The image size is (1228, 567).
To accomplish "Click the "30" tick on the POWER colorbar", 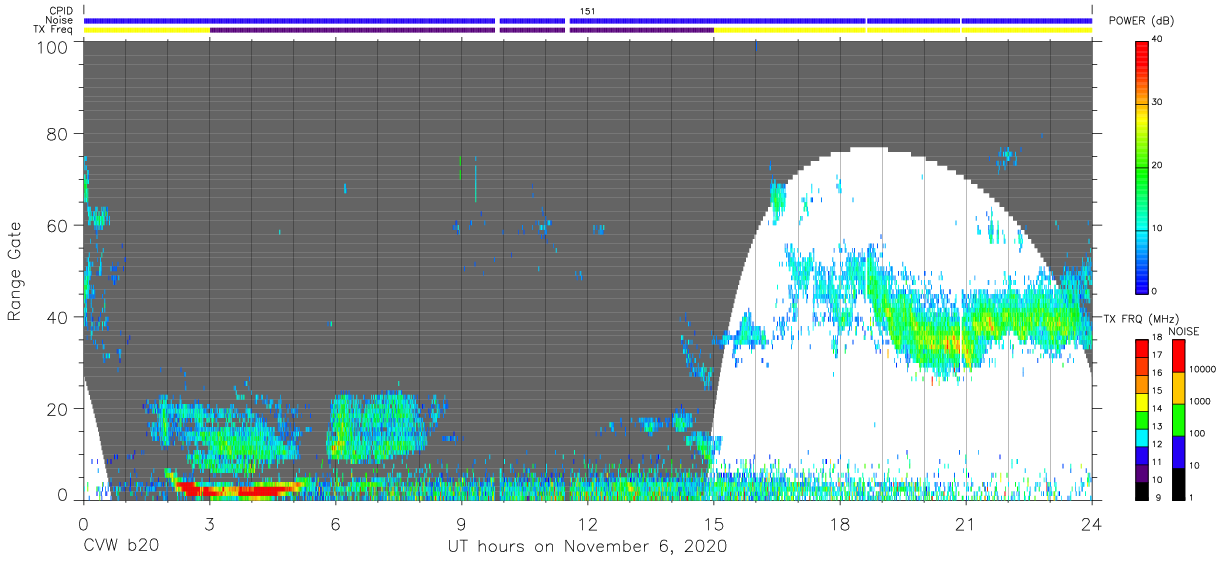I will click(x=1158, y=102).
